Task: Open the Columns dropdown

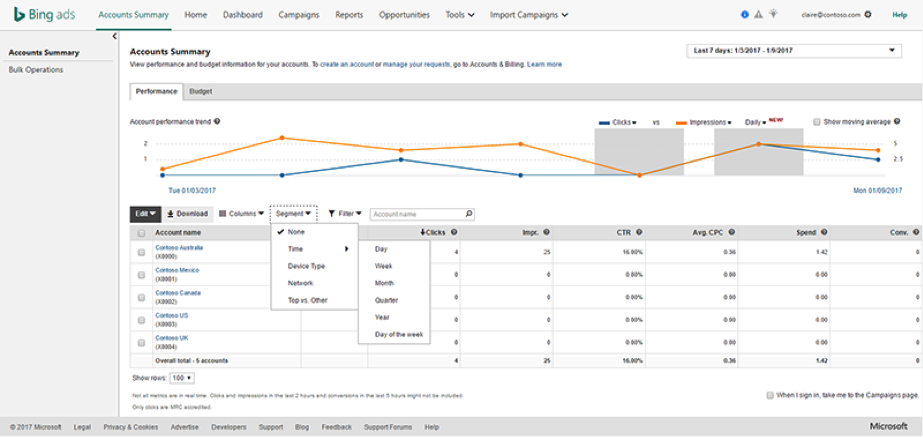Action: [241, 214]
